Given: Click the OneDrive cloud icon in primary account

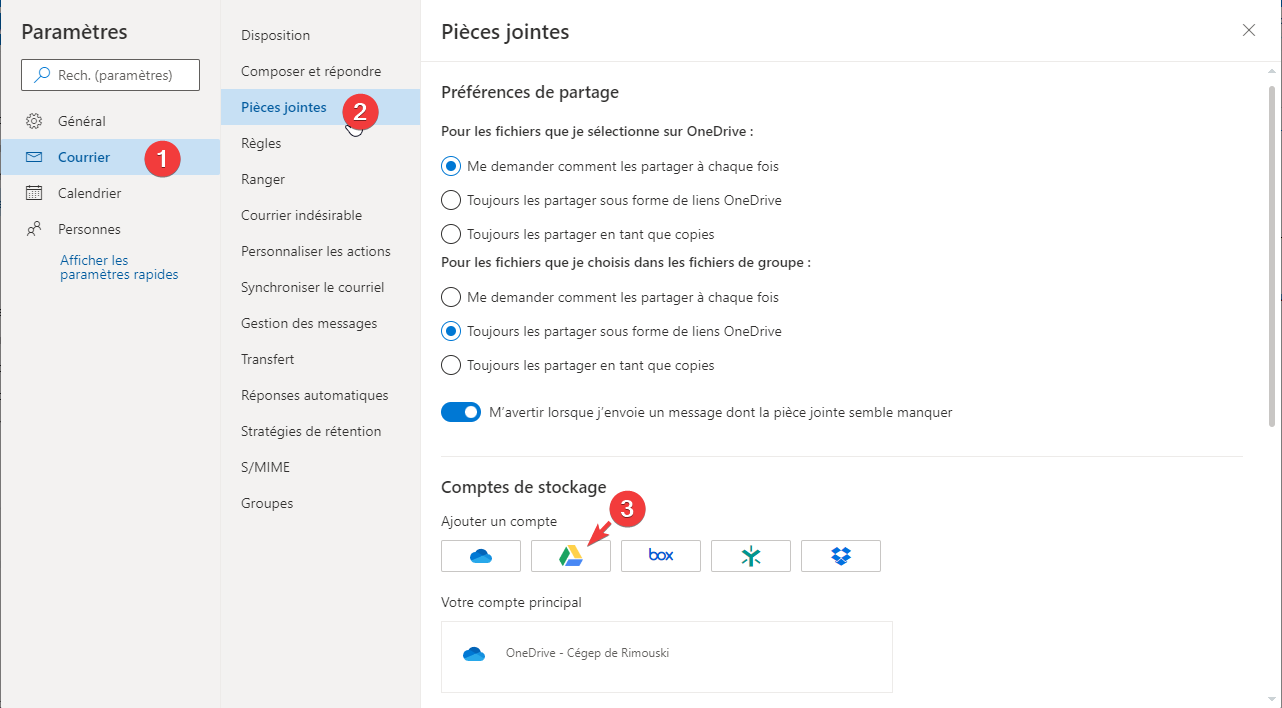Looking at the screenshot, I should pos(474,654).
